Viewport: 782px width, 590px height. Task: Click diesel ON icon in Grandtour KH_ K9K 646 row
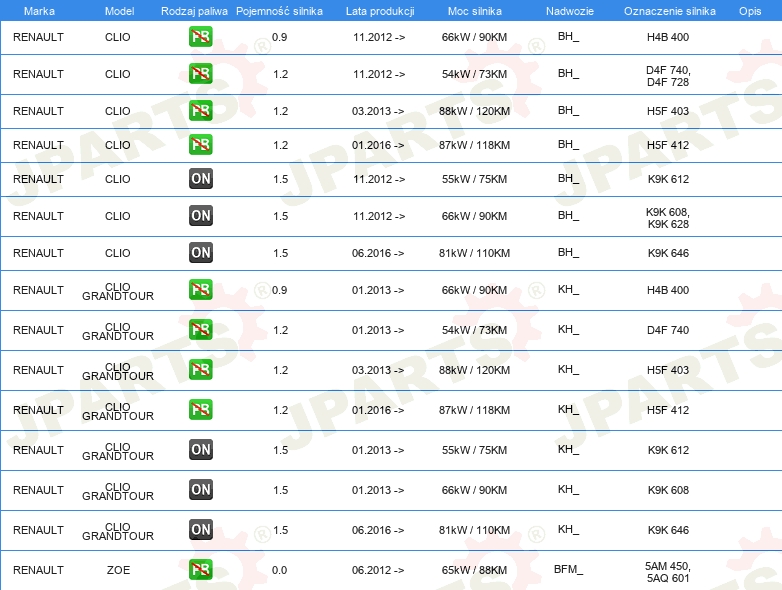[x=200, y=530]
